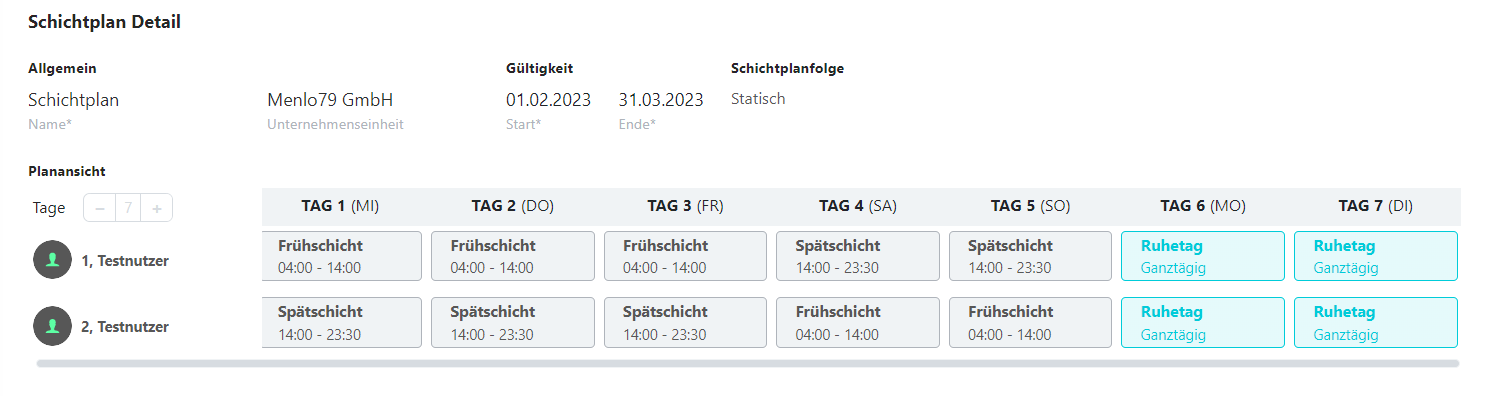The width and height of the screenshot is (1492, 396).
Task: Open Testnutzer 2 Spätschicht on TAG 2
Action: click(x=512, y=322)
